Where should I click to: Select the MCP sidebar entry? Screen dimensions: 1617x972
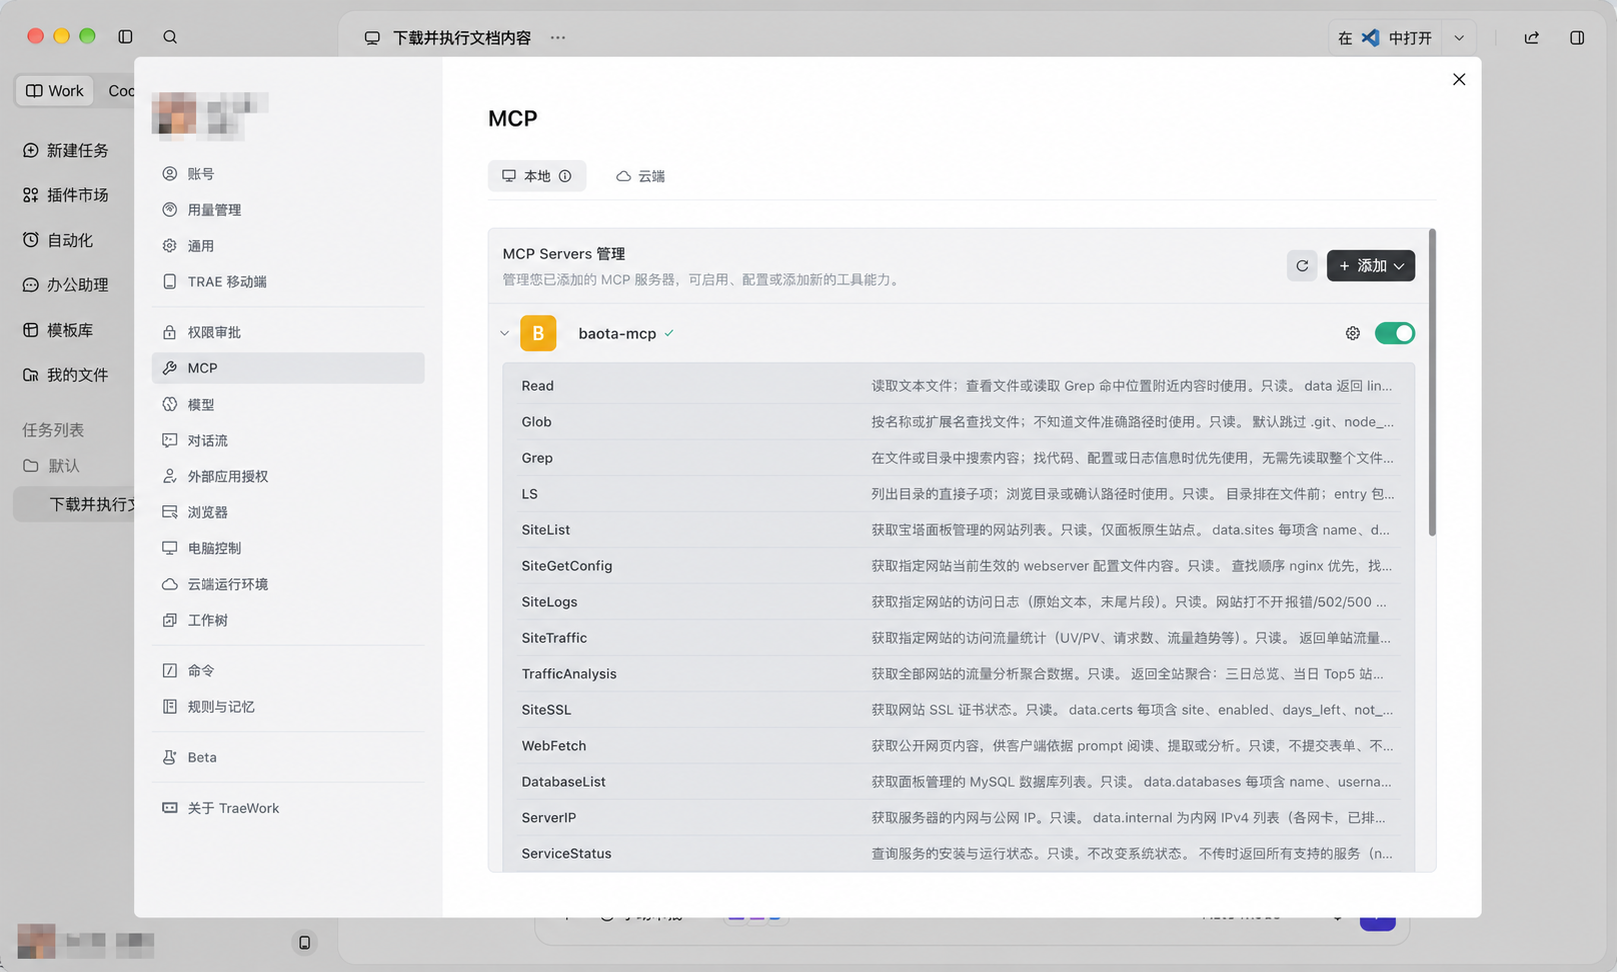[288, 368]
